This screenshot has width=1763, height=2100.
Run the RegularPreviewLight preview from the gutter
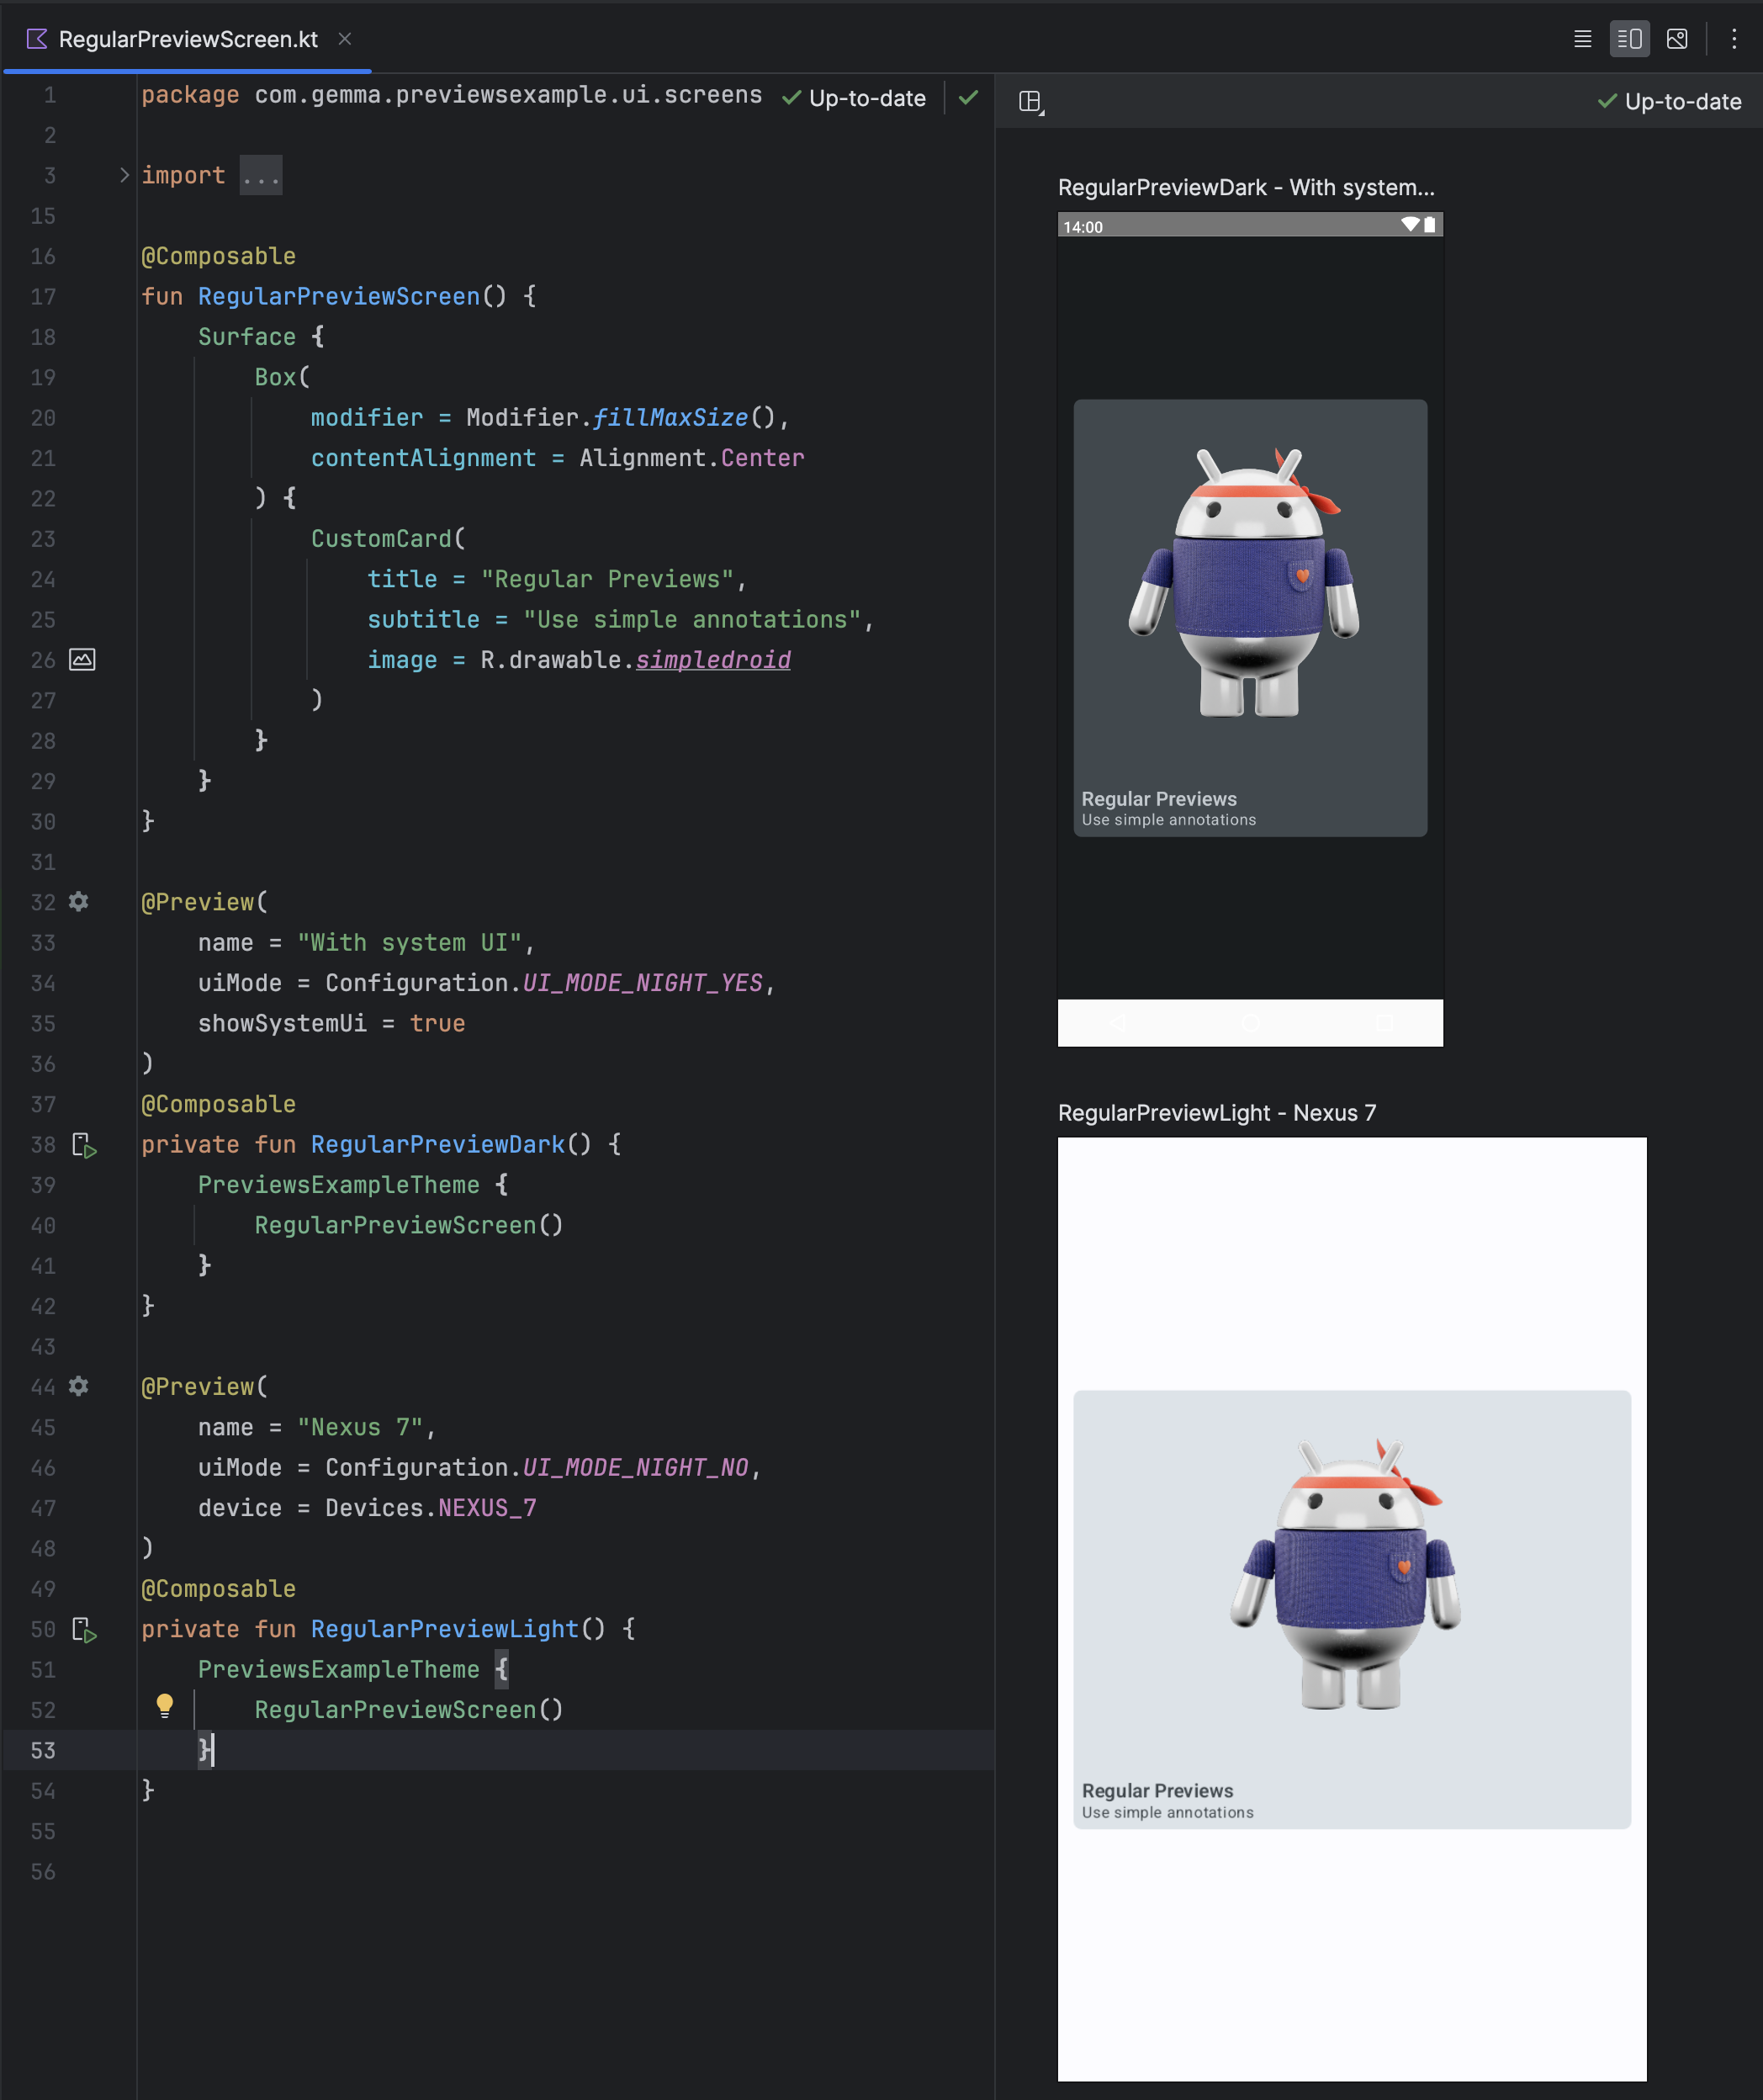point(83,1630)
